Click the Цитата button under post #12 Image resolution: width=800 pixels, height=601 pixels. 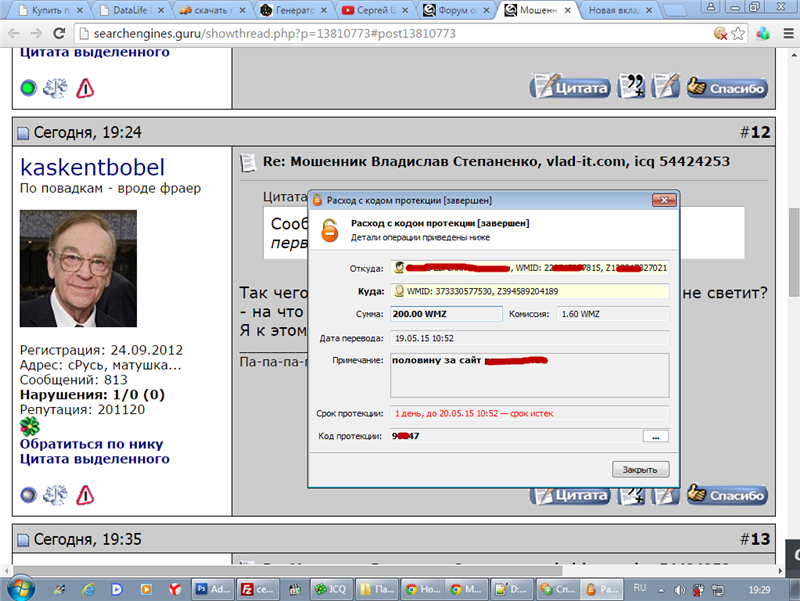click(570, 496)
